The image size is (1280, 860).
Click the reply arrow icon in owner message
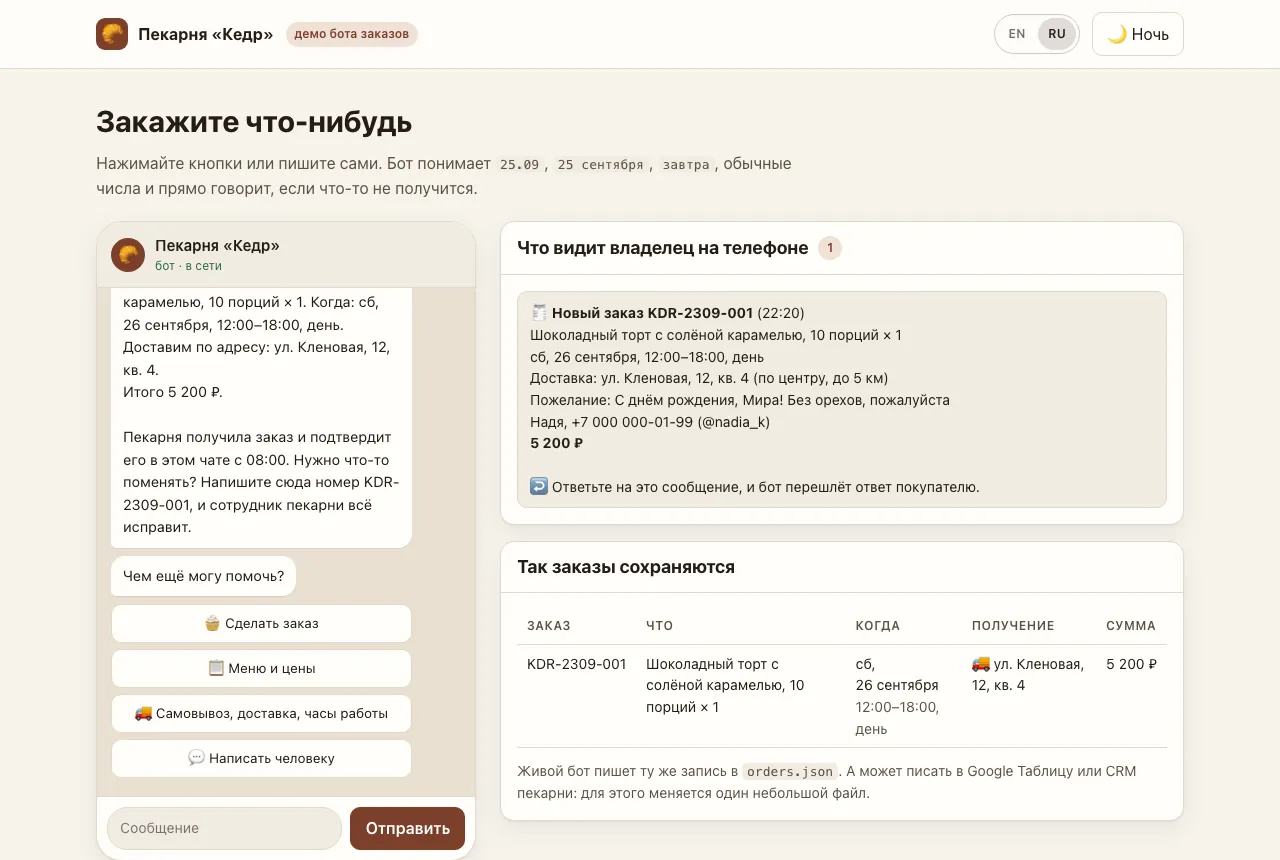tap(539, 487)
